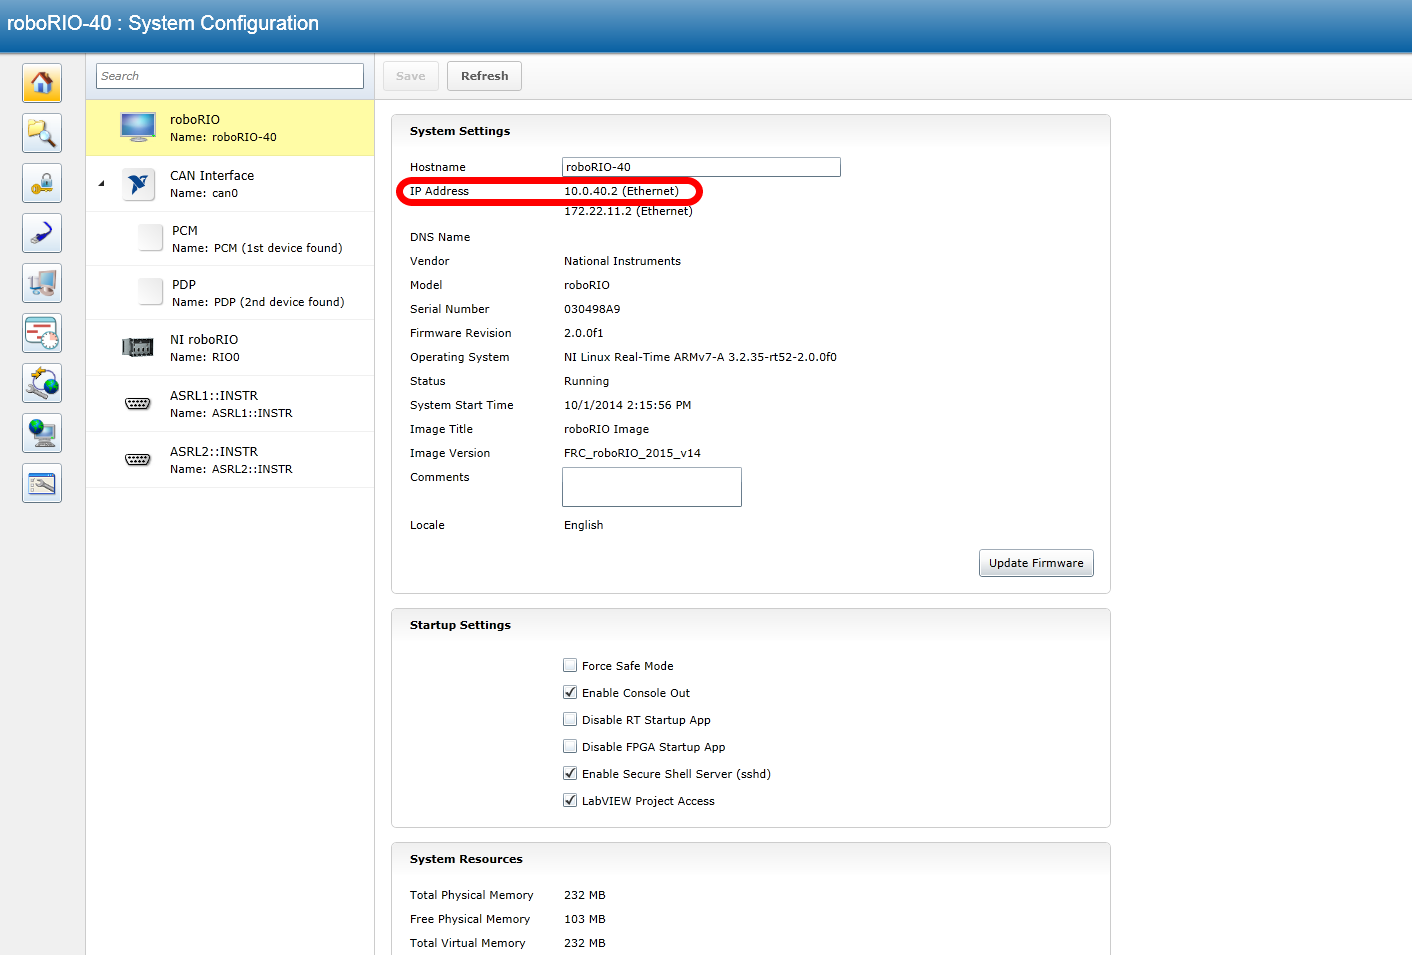Open the Software Installation tool
This screenshot has height=955, width=1412.
(41, 383)
